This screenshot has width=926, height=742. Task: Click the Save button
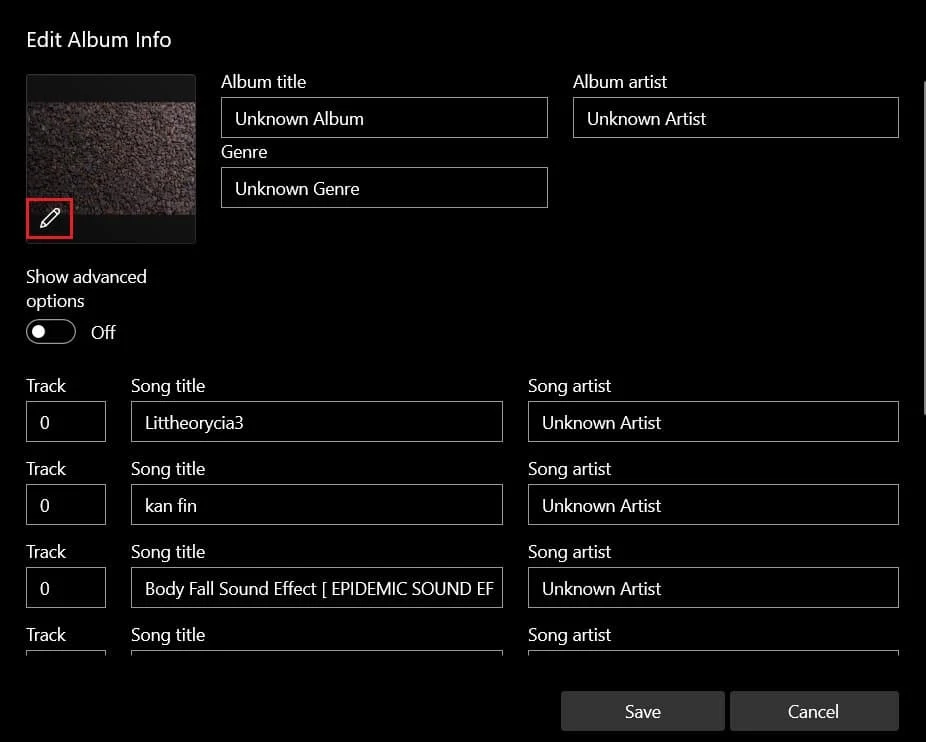click(x=642, y=711)
